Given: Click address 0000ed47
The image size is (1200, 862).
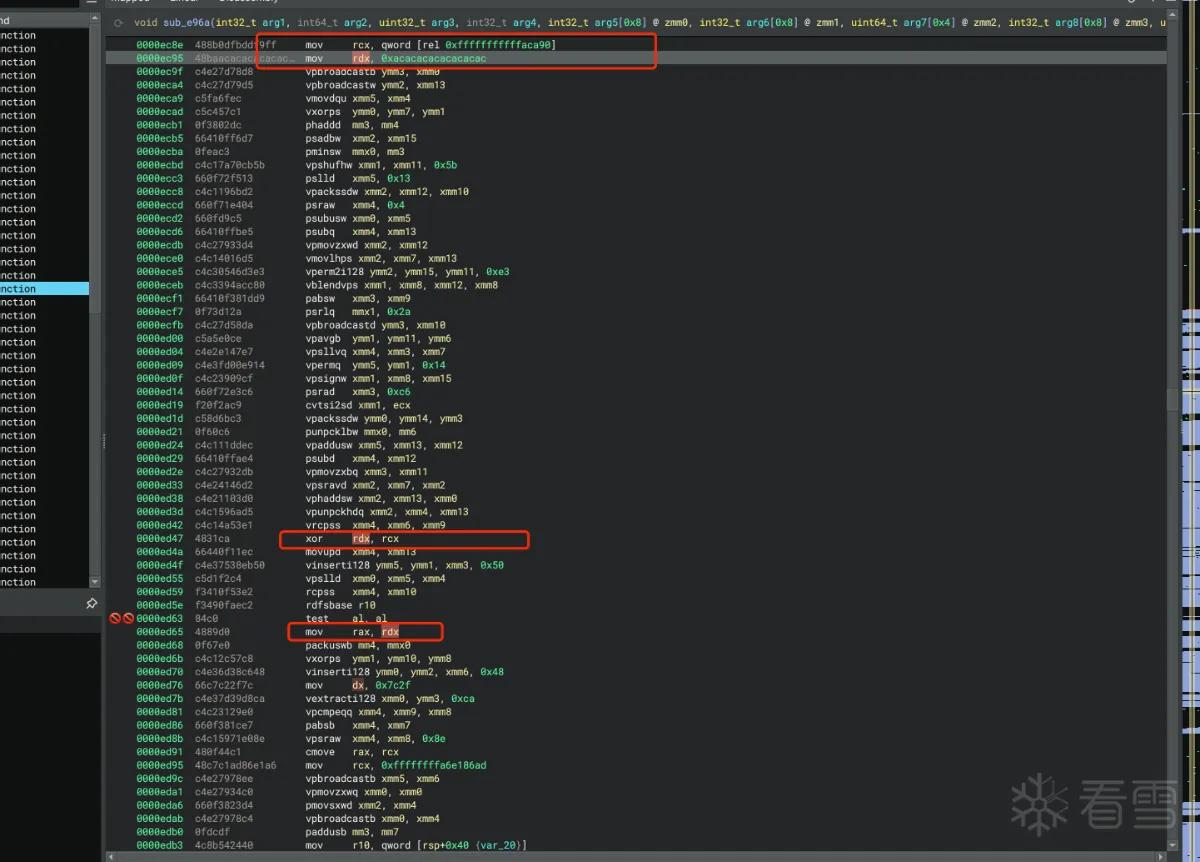Looking at the screenshot, I should pos(160,539).
